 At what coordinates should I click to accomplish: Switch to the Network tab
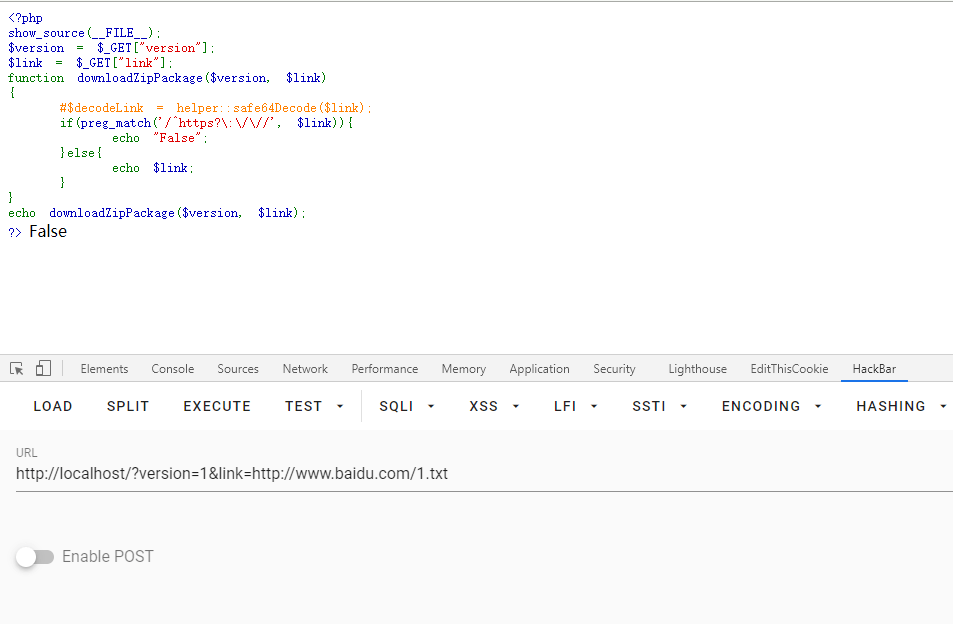305,369
